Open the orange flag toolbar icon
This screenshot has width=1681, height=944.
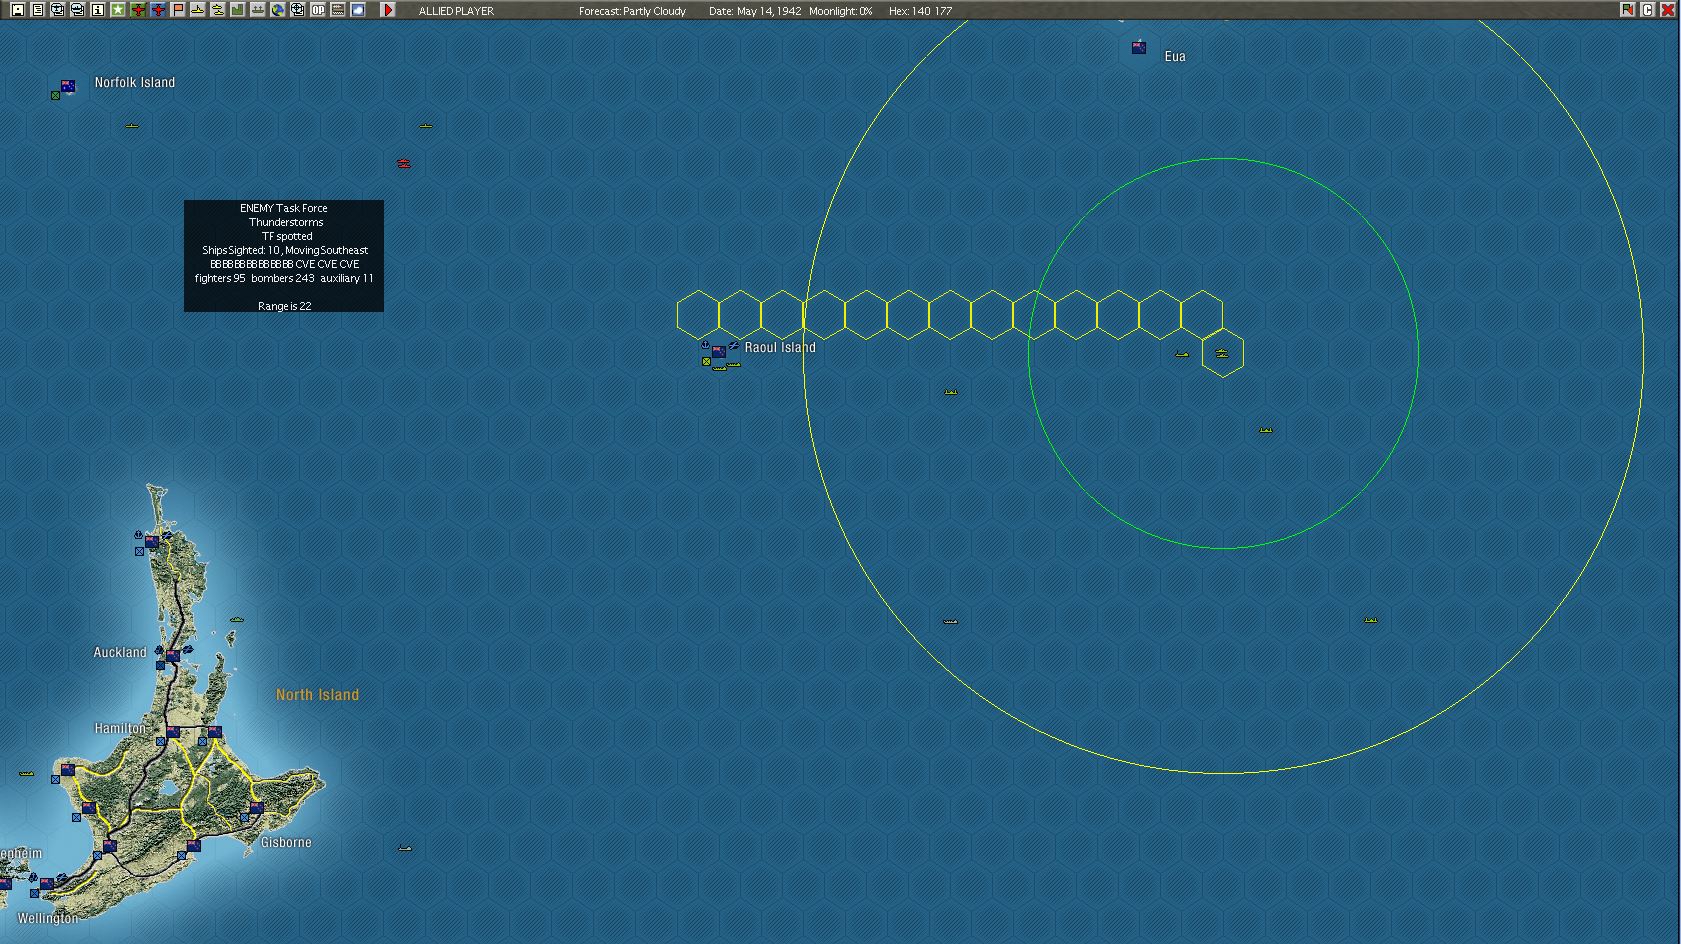pos(177,10)
